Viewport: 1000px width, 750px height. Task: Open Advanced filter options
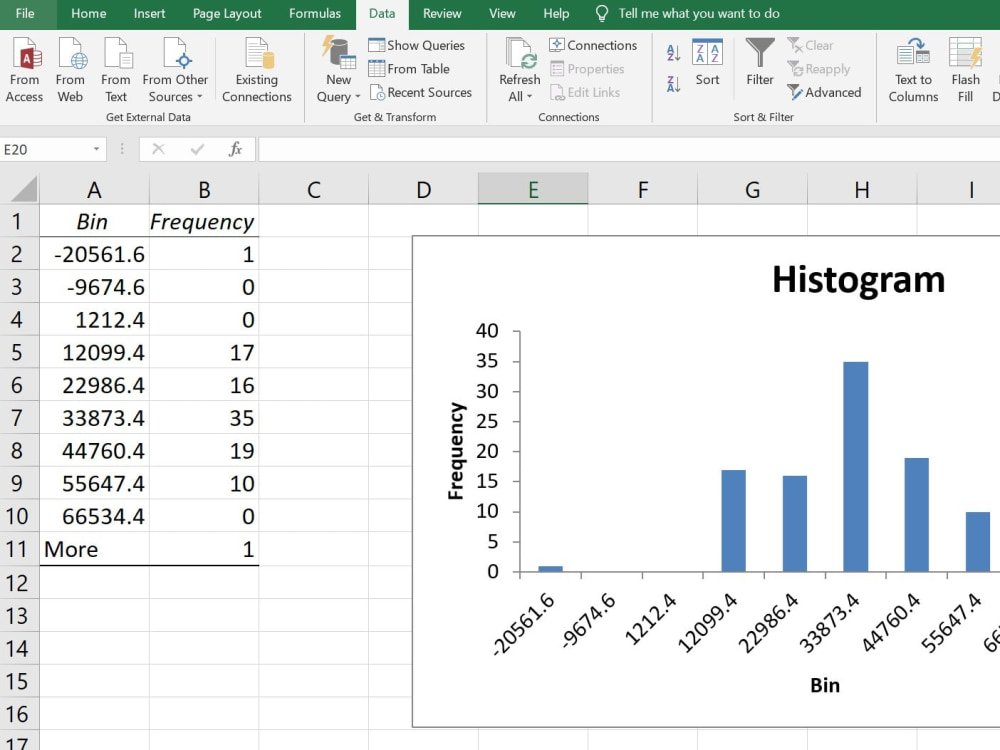(x=824, y=92)
